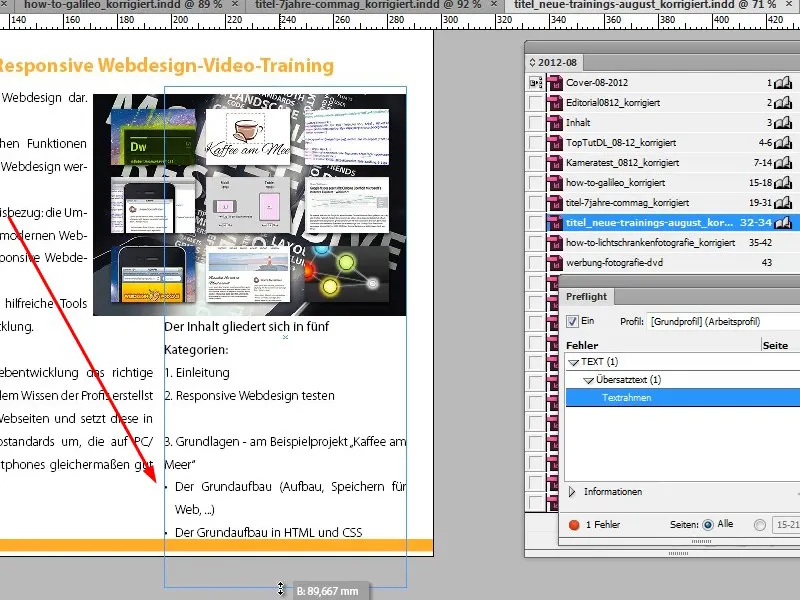Select the Preflight panel tab
The height and width of the screenshot is (600, 800).
click(586, 296)
